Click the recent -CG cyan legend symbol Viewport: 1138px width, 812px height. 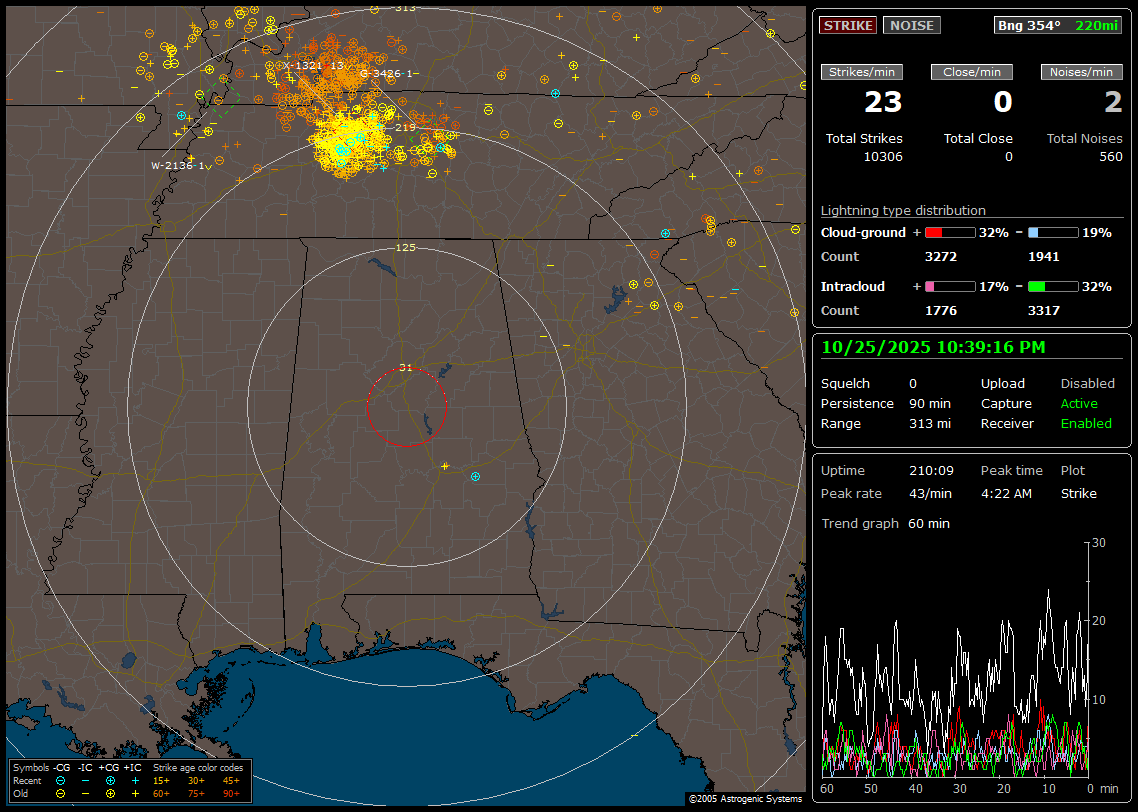[61, 780]
